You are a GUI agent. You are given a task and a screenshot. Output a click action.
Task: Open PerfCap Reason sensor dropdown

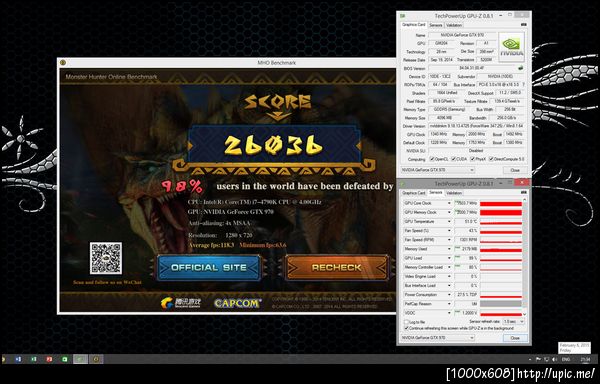tap(449, 304)
